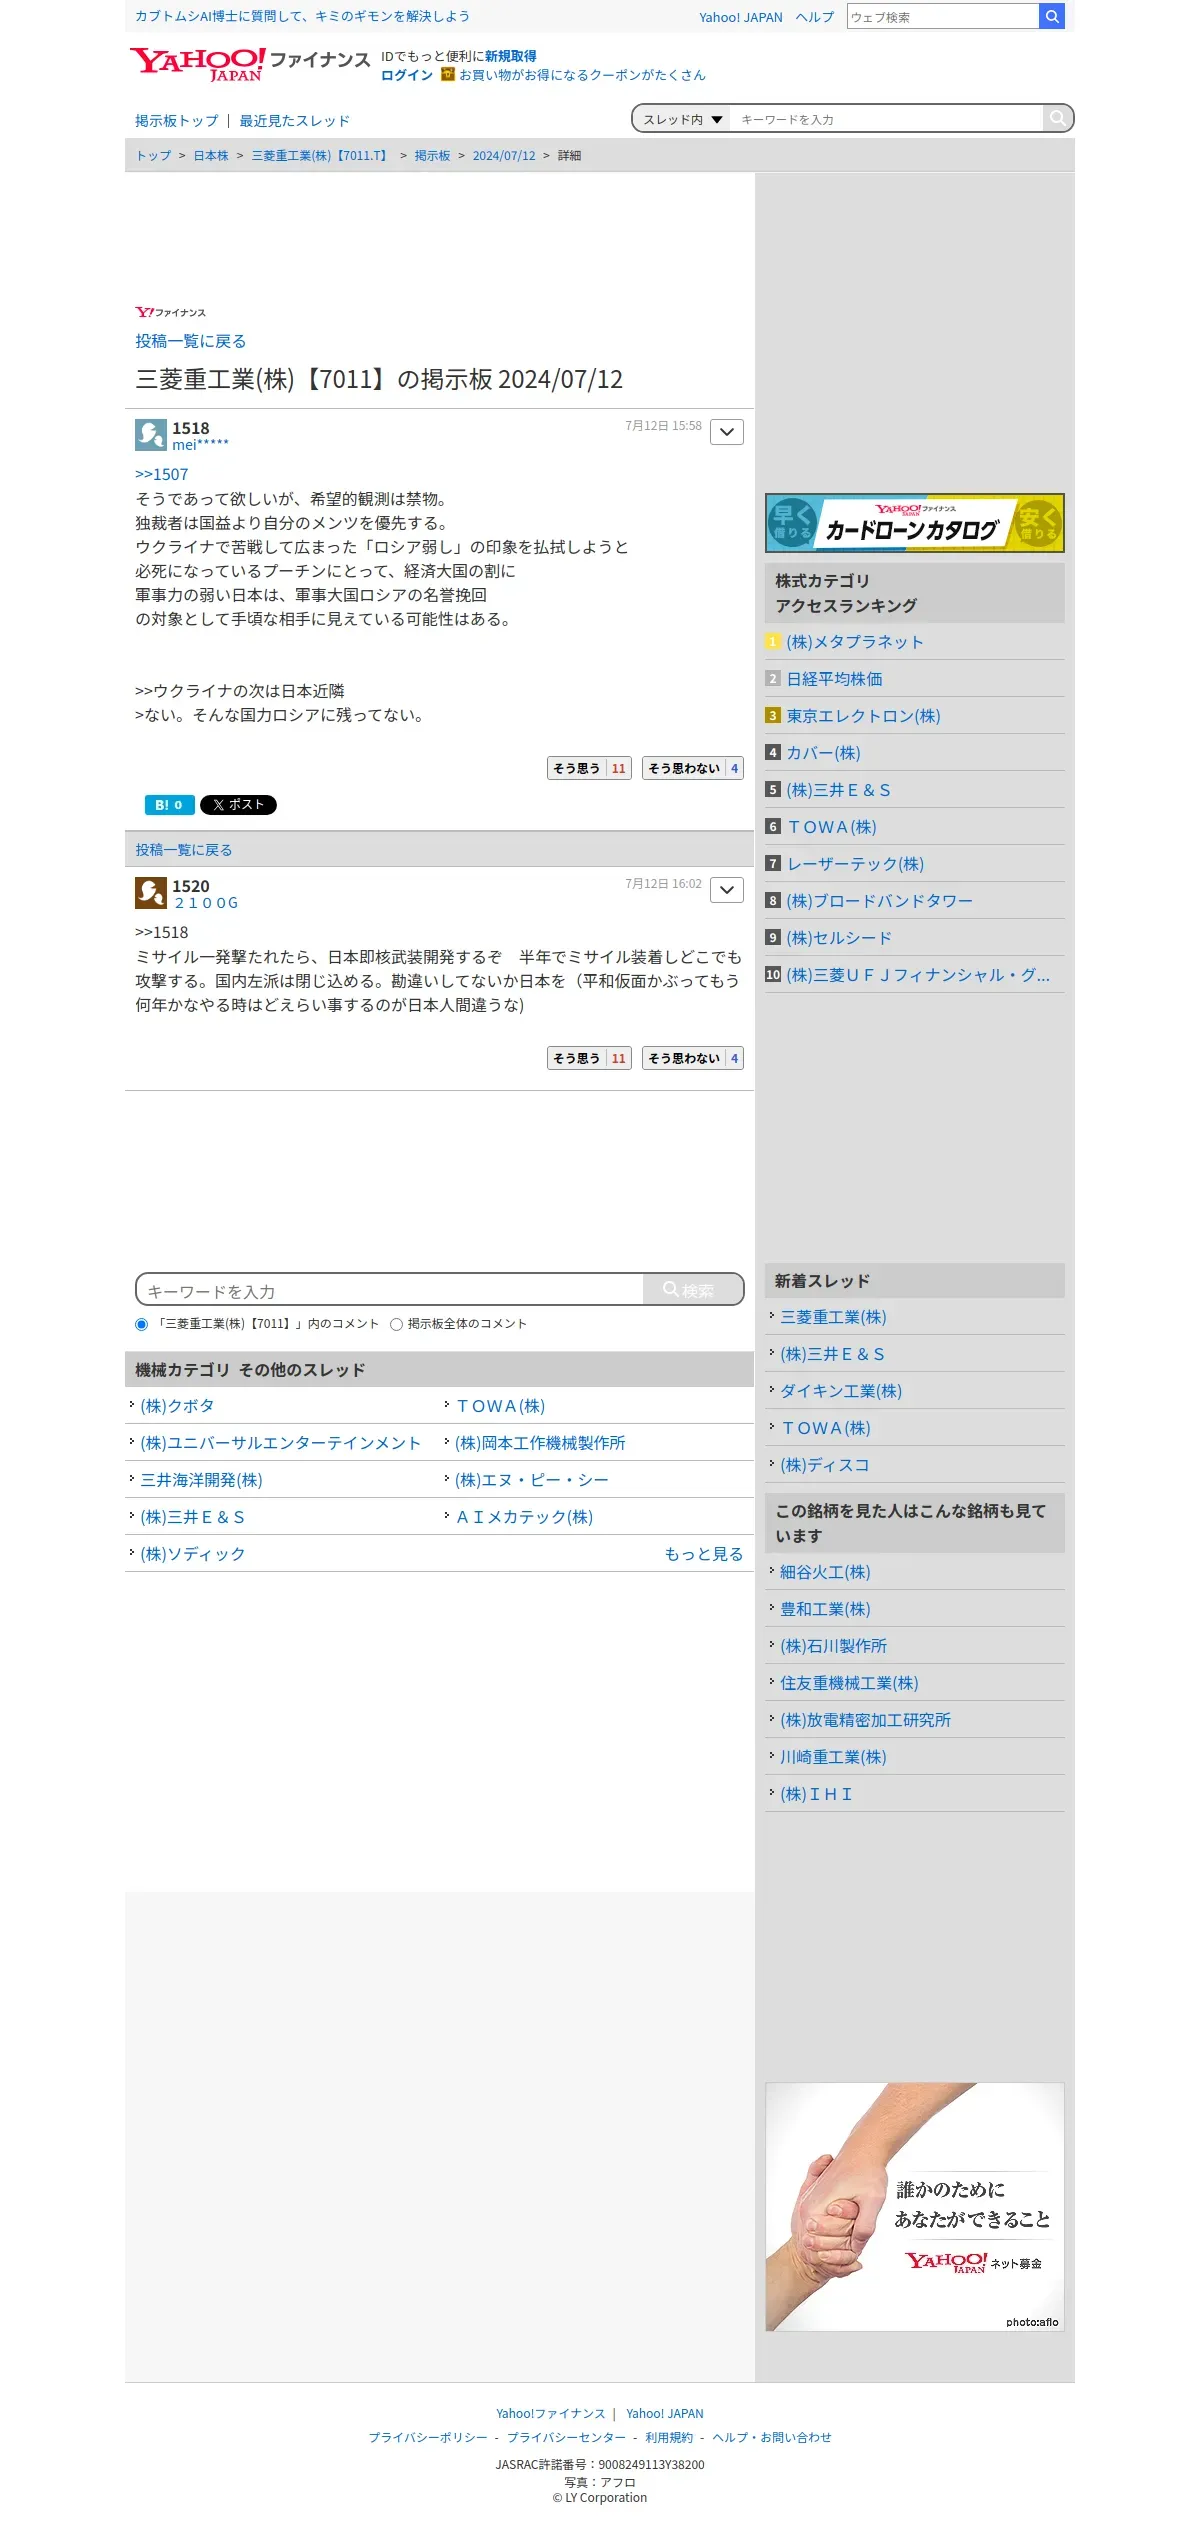Open user name mei***** profile link
The width and height of the screenshot is (1200, 2527).
click(x=200, y=445)
